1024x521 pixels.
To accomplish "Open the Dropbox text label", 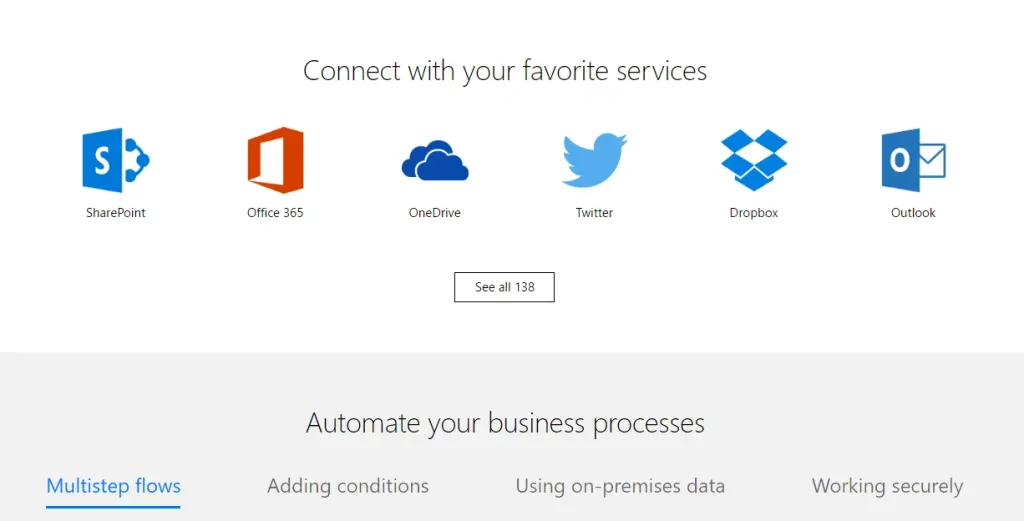I will point(754,213).
